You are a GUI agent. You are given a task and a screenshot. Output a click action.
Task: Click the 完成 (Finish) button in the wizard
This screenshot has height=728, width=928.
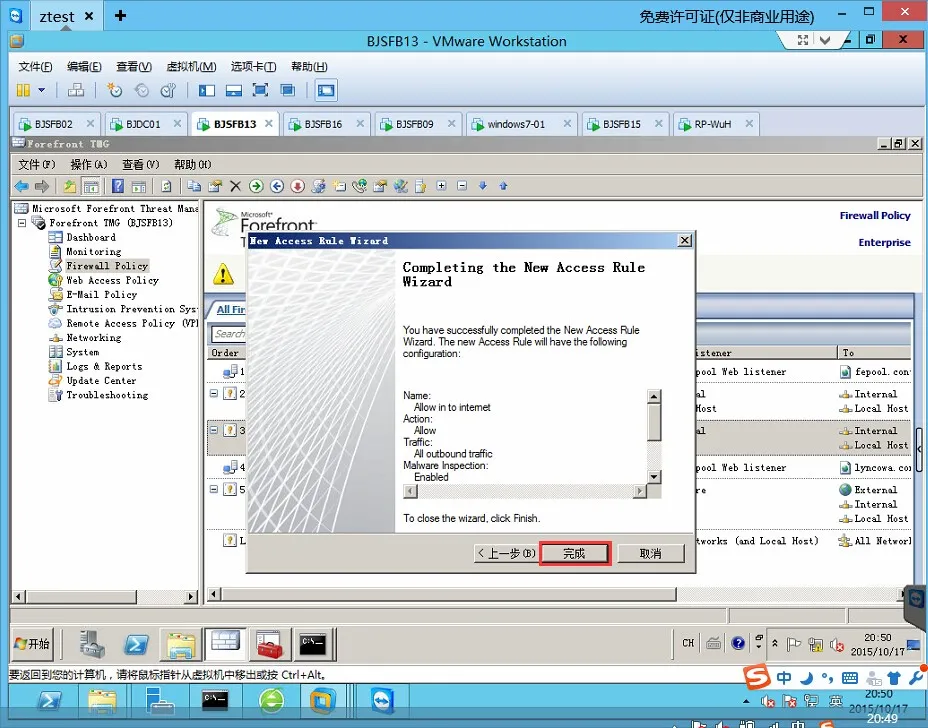pyautogui.click(x=574, y=553)
